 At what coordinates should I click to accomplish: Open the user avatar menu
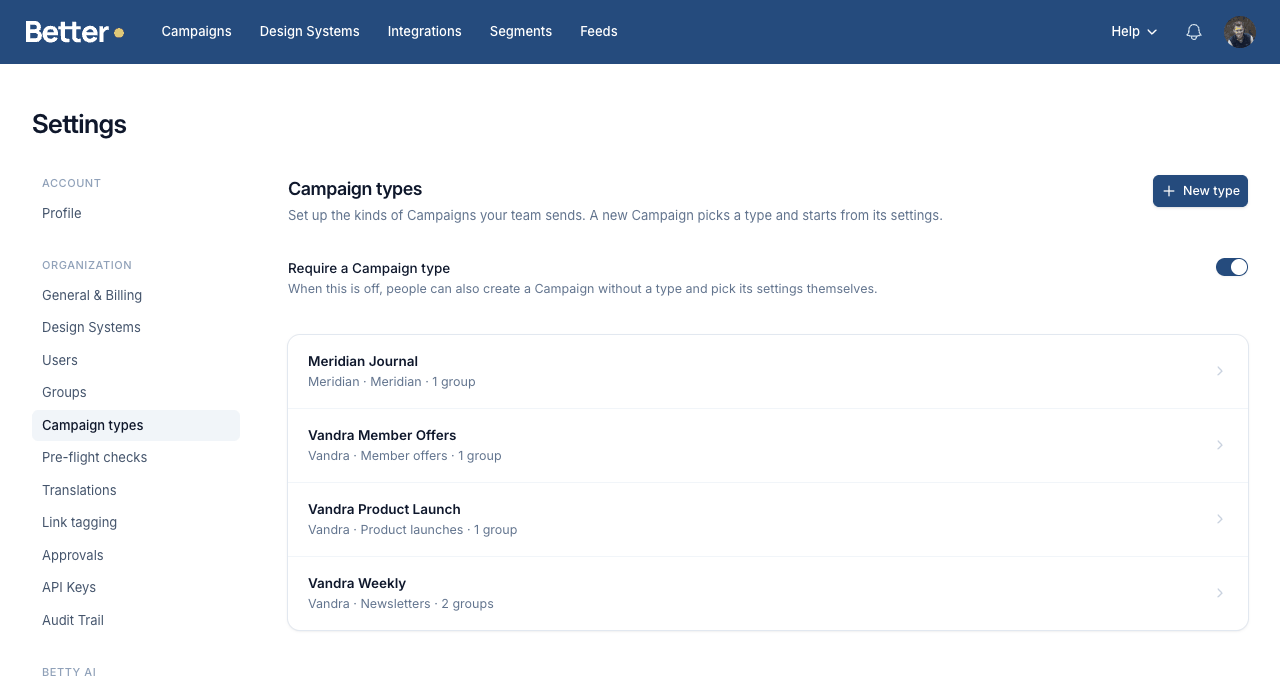click(x=1240, y=32)
